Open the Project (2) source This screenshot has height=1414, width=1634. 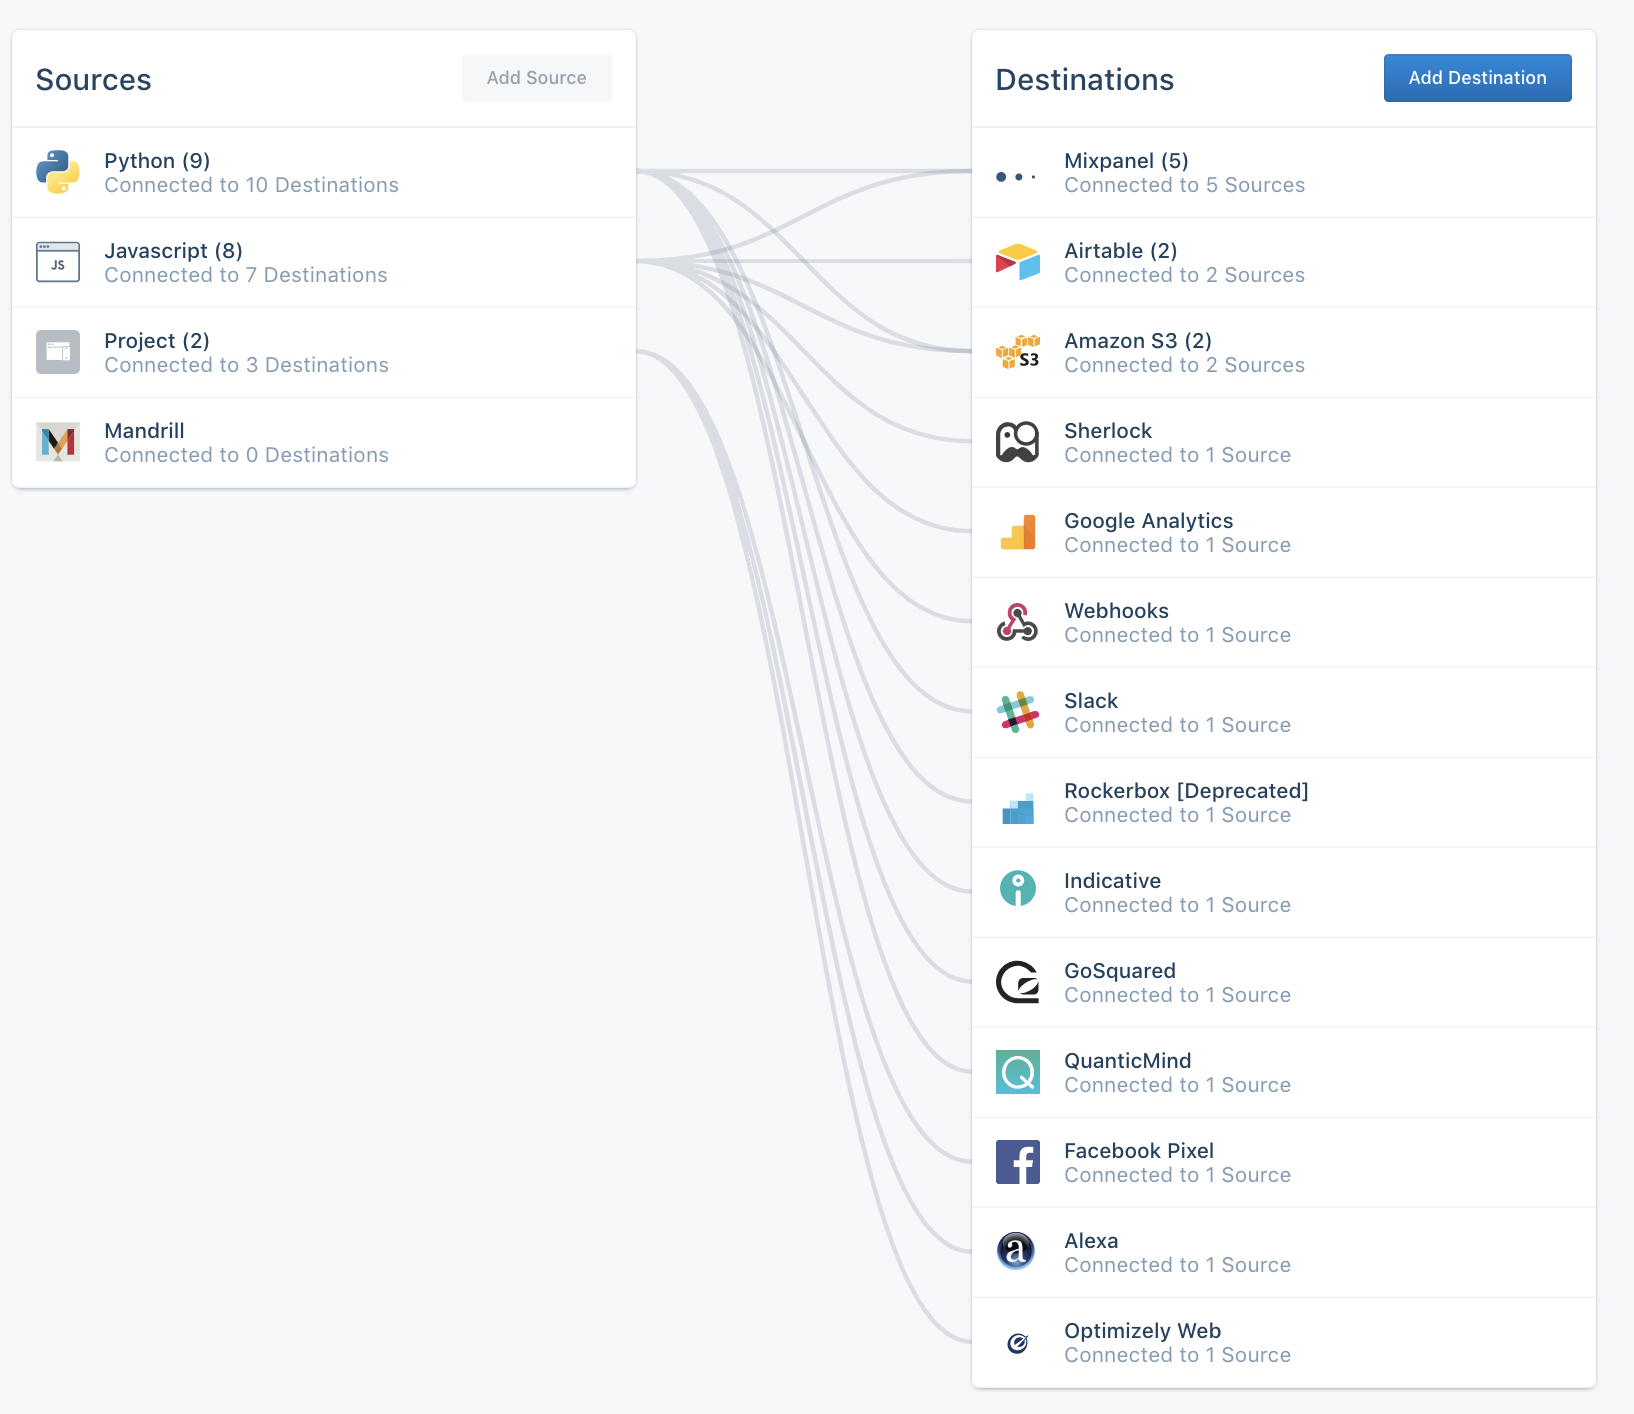point(157,341)
